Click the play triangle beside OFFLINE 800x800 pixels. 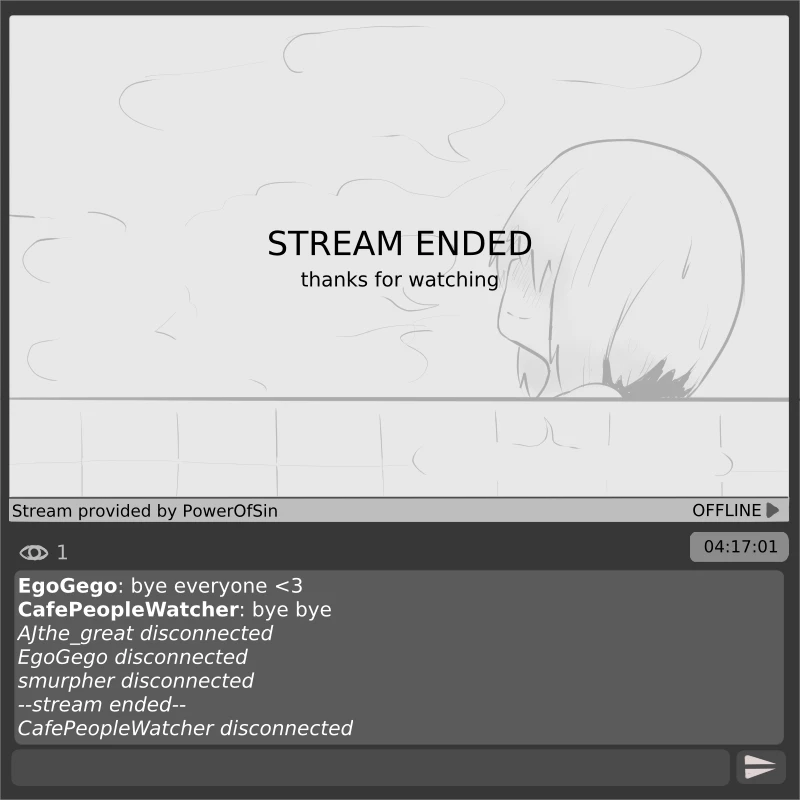tap(773, 510)
